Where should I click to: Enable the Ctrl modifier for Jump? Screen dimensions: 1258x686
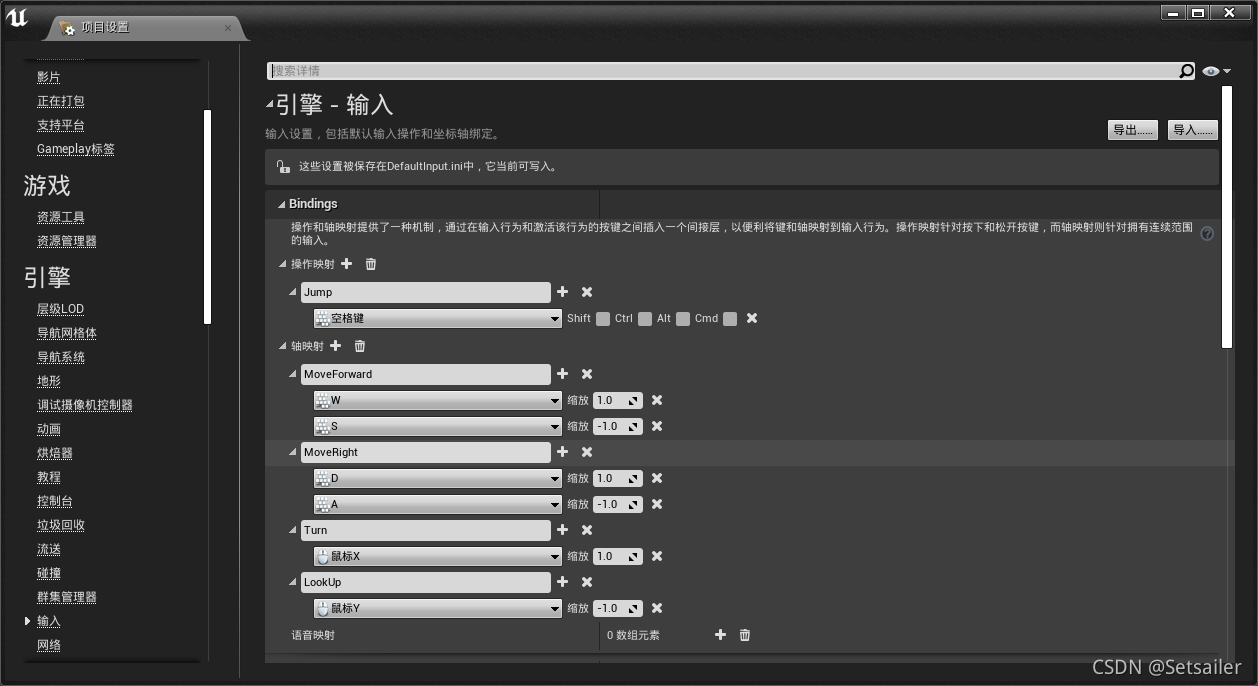(x=645, y=319)
